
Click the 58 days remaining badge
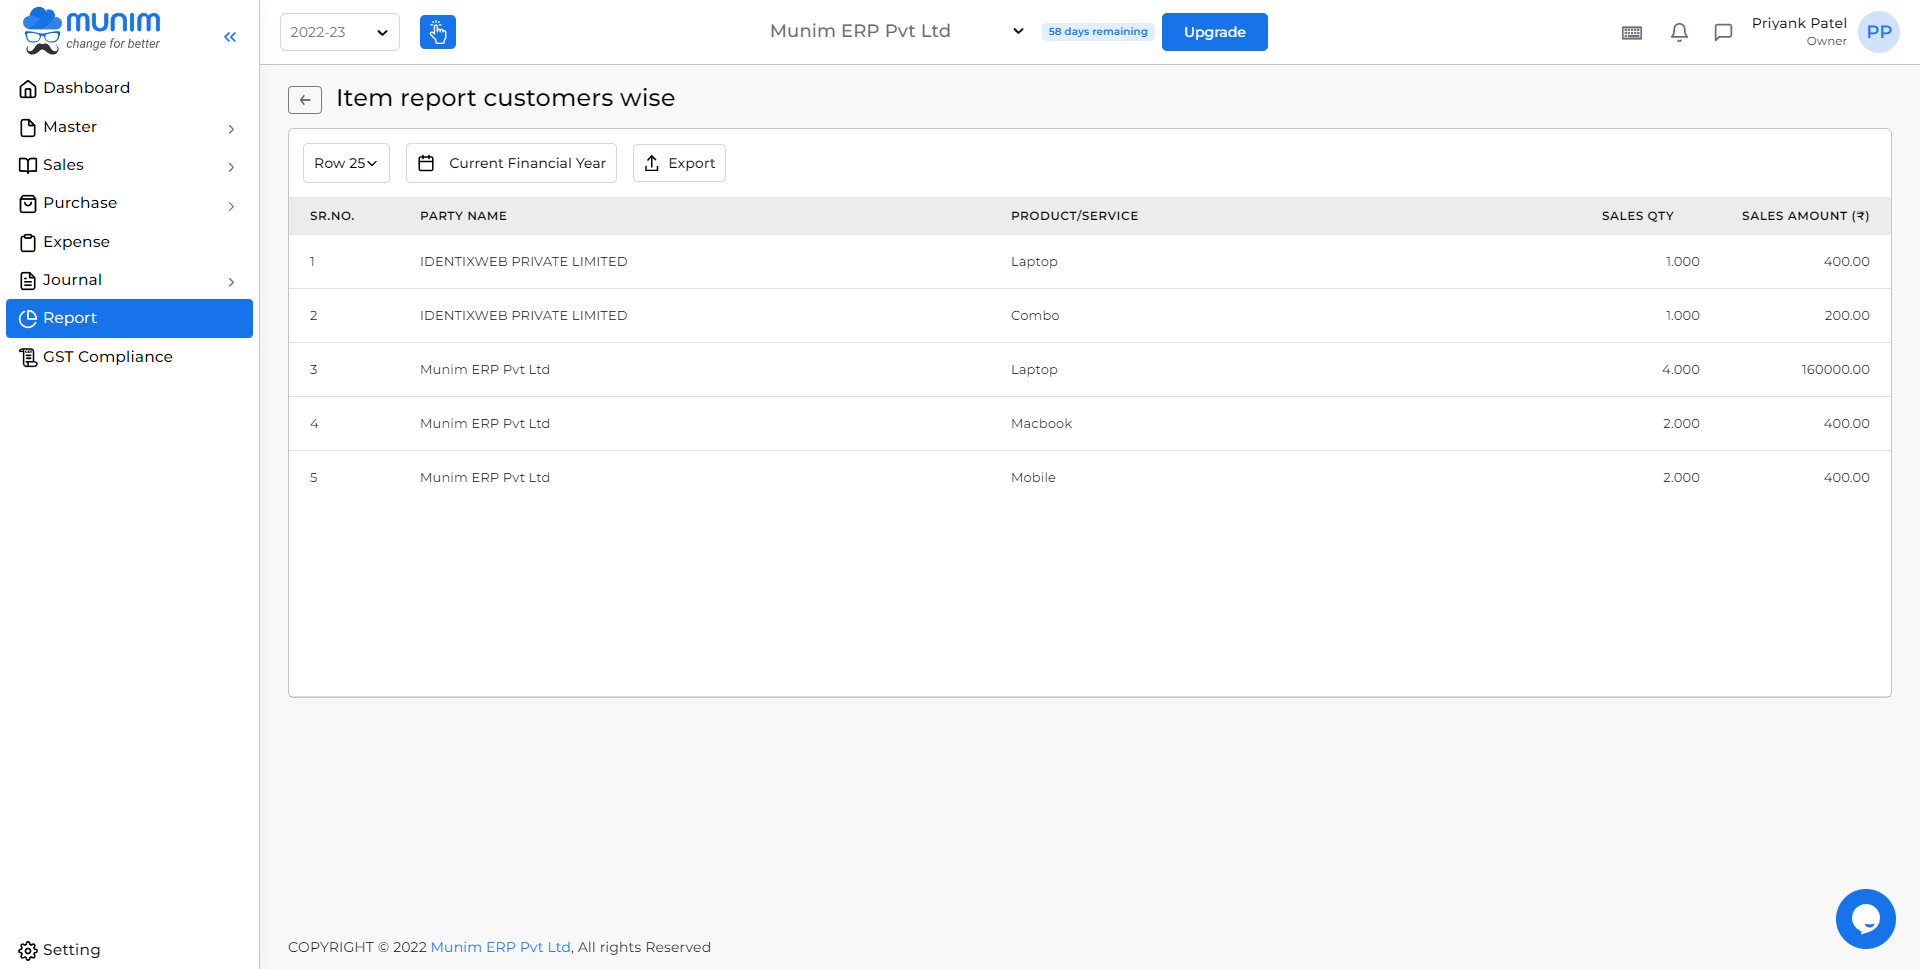coord(1098,32)
